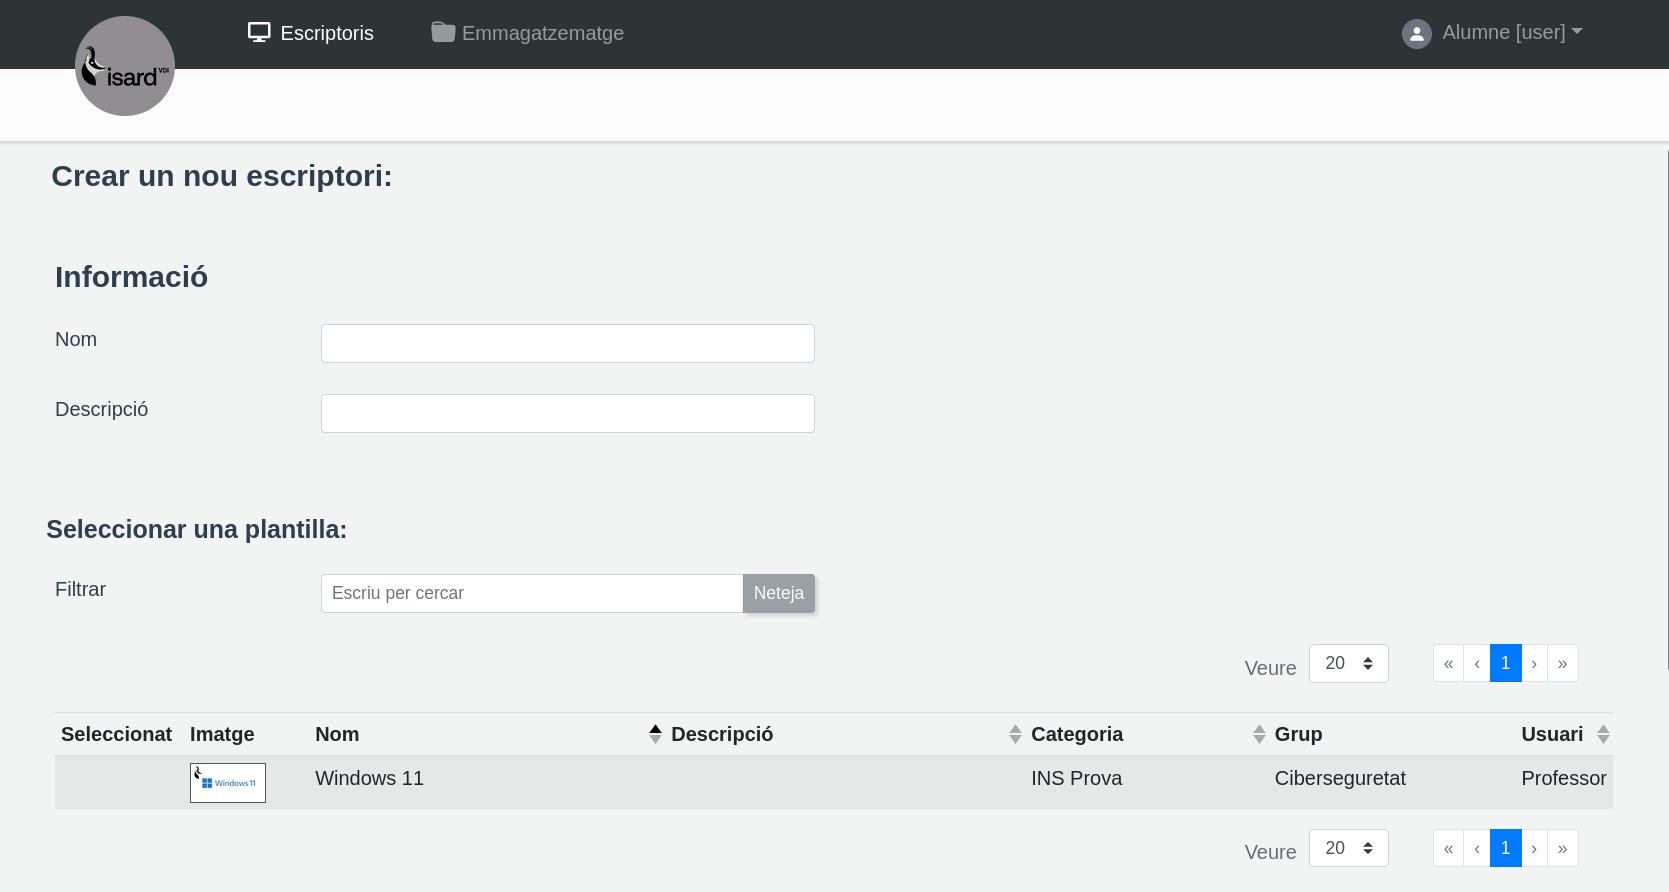Focus the Descripció input field

[567, 414]
